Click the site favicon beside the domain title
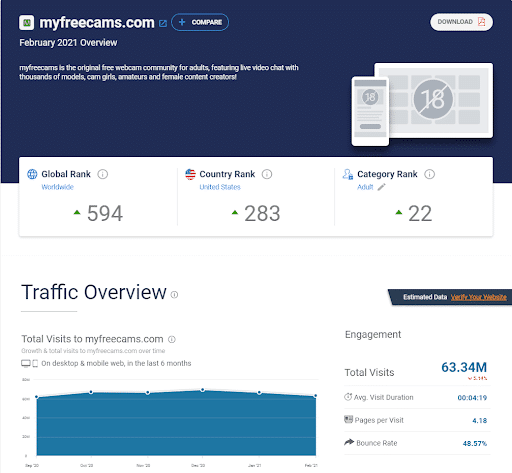 27,23
